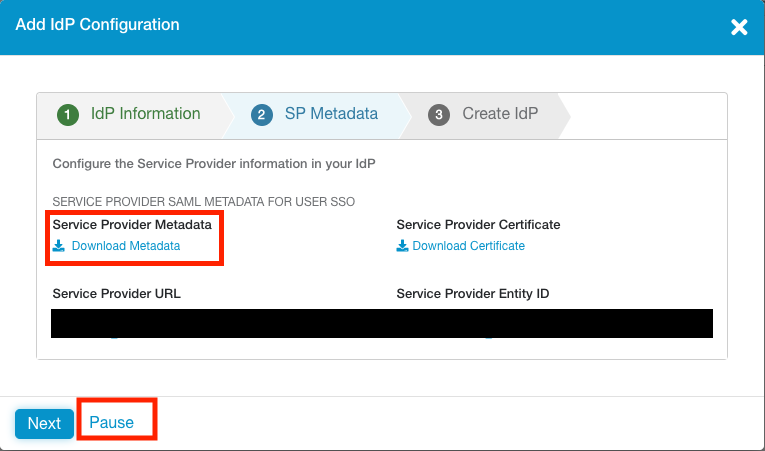
Task: Click the Service Provider Entity ID label
Action: pyautogui.click(x=473, y=294)
